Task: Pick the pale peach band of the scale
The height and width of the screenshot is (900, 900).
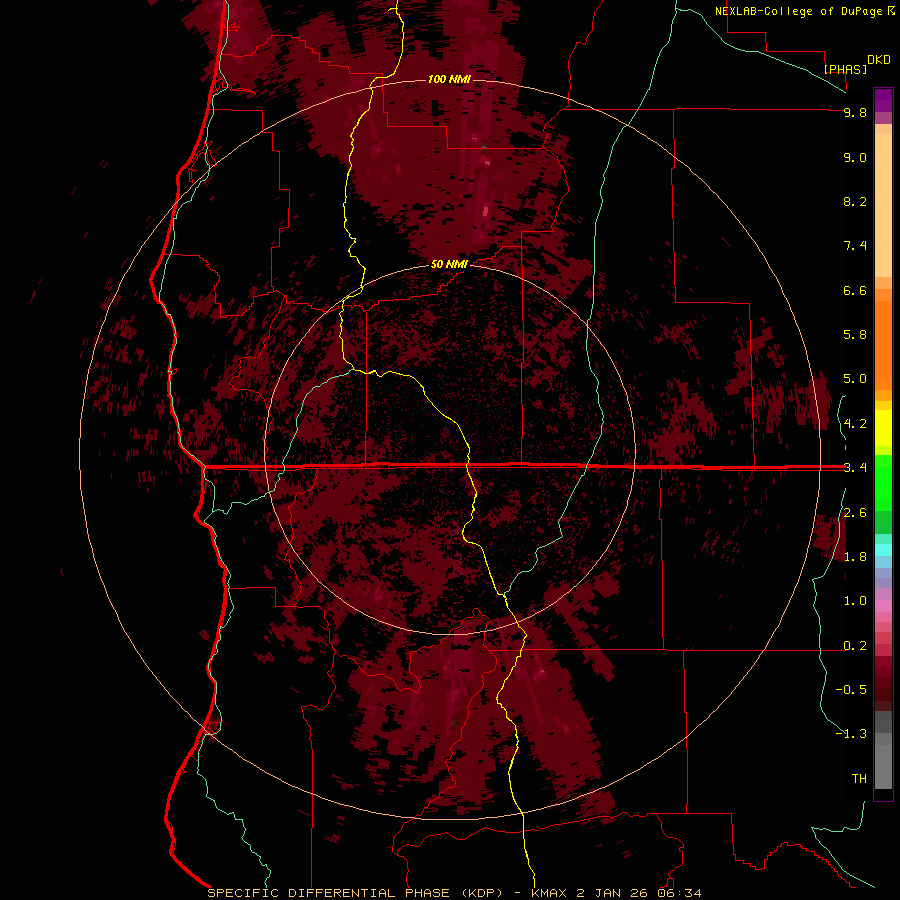Action: [883, 205]
